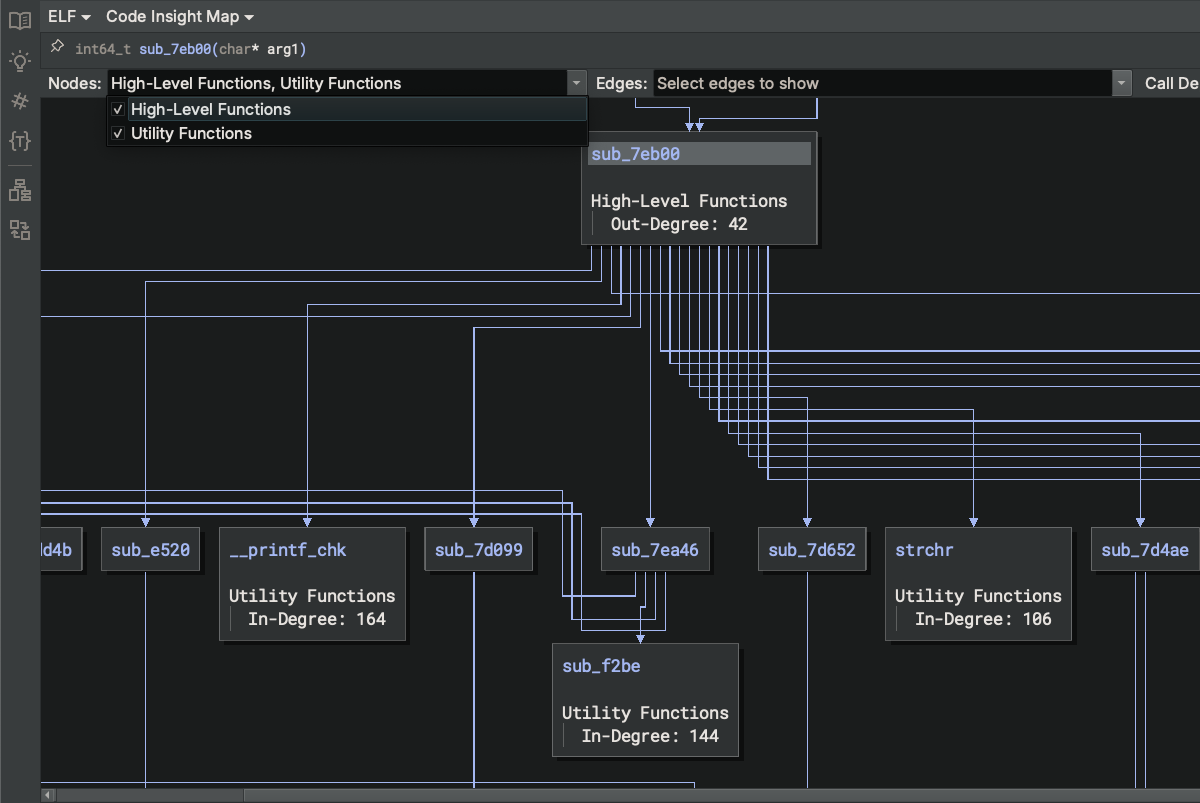Click the lightbulb hints icon in the sidebar
Image resolution: width=1200 pixels, height=803 pixels.
20,61
